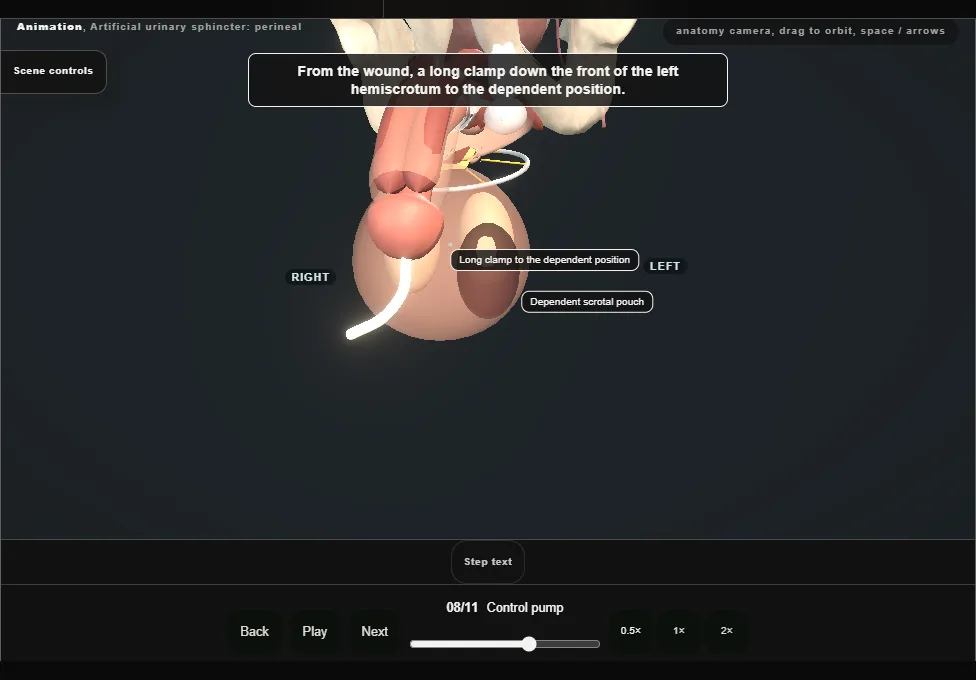Set playback speed to 2×
The width and height of the screenshot is (976, 680).
pos(726,631)
